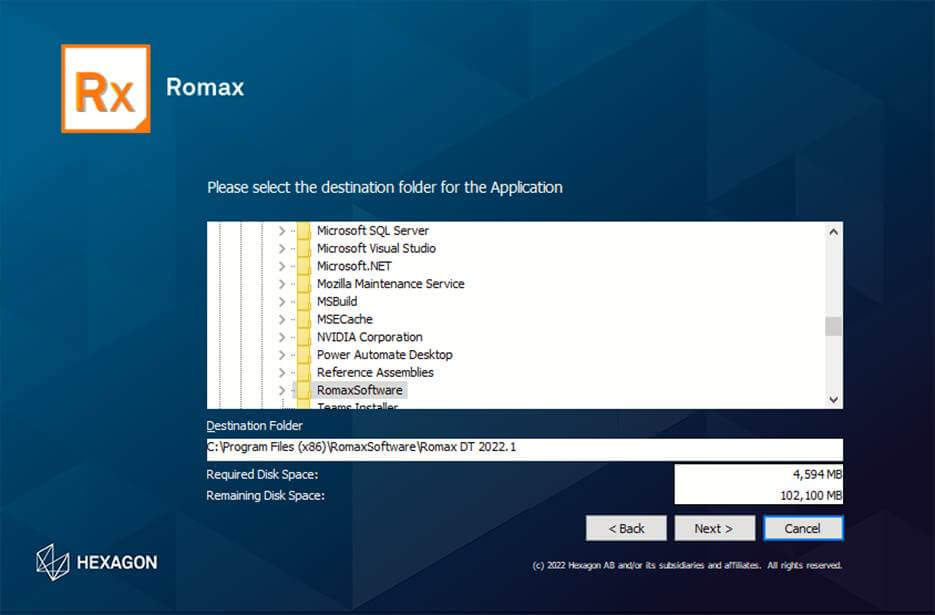Screen dimensions: 935x615
Task: Select the RomaxSoftware folder
Action: (359, 390)
